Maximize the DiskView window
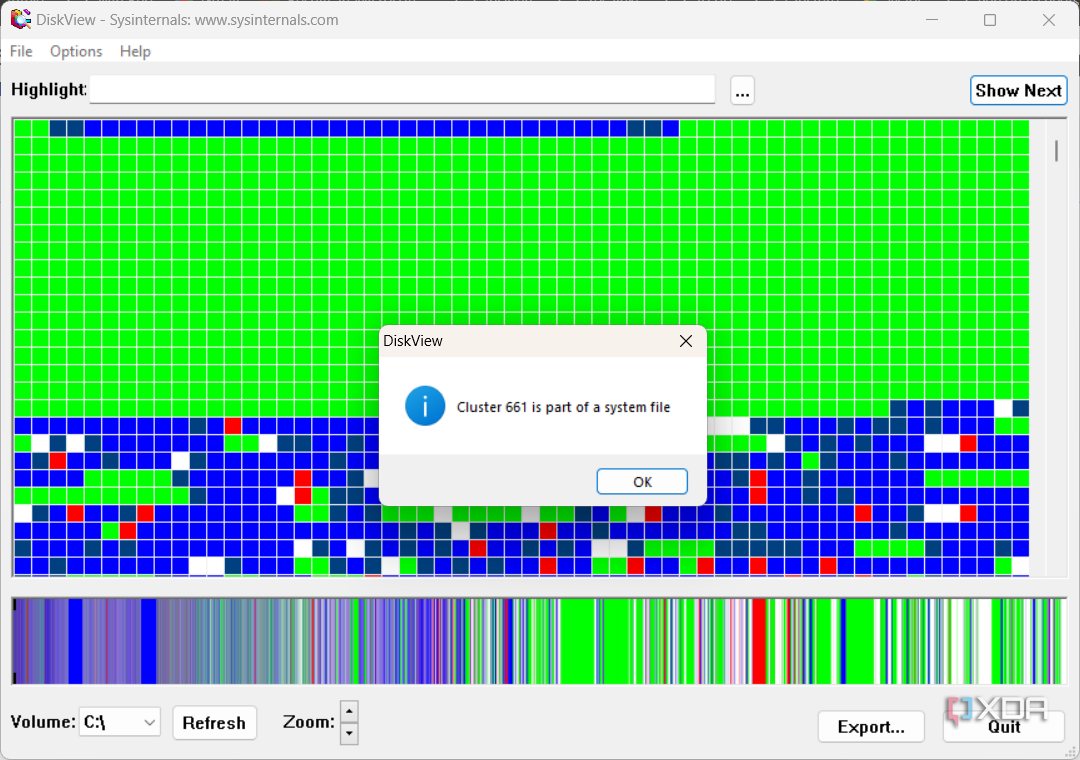Image resolution: width=1080 pixels, height=760 pixels. pos(990,20)
